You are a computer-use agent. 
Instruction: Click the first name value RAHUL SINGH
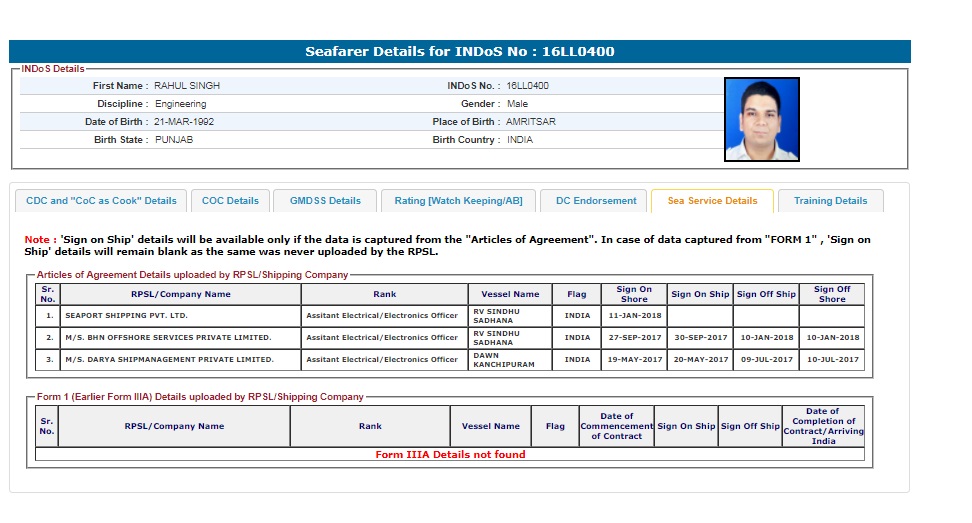pyautogui.click(x=187, y=86)
